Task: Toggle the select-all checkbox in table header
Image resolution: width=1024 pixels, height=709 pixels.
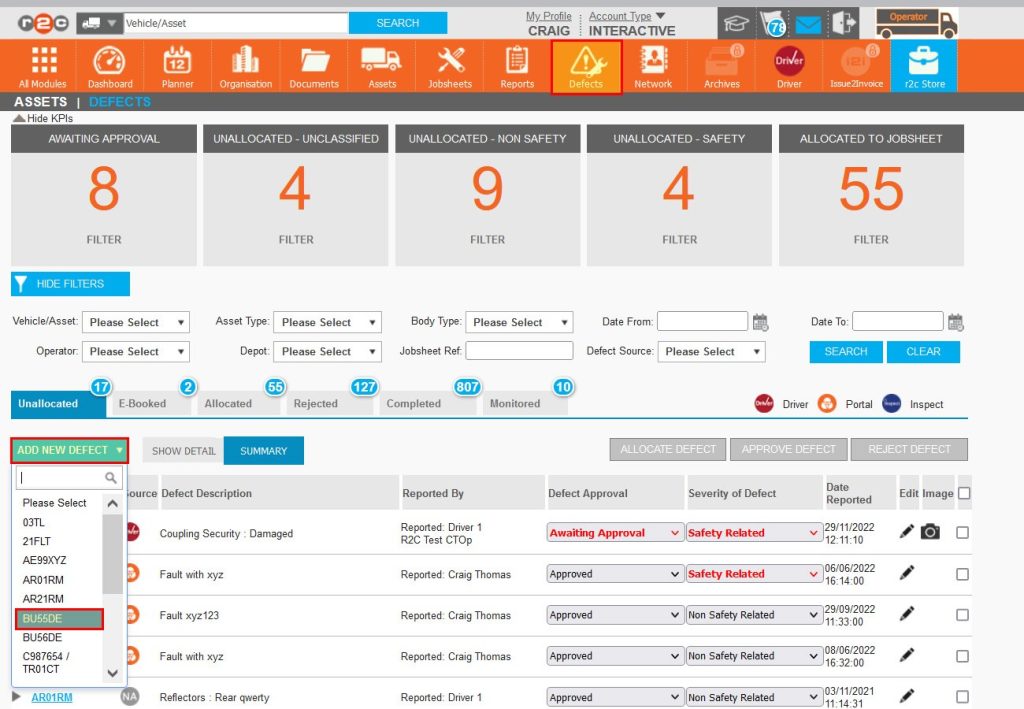Action: click(x=964, y=493)
